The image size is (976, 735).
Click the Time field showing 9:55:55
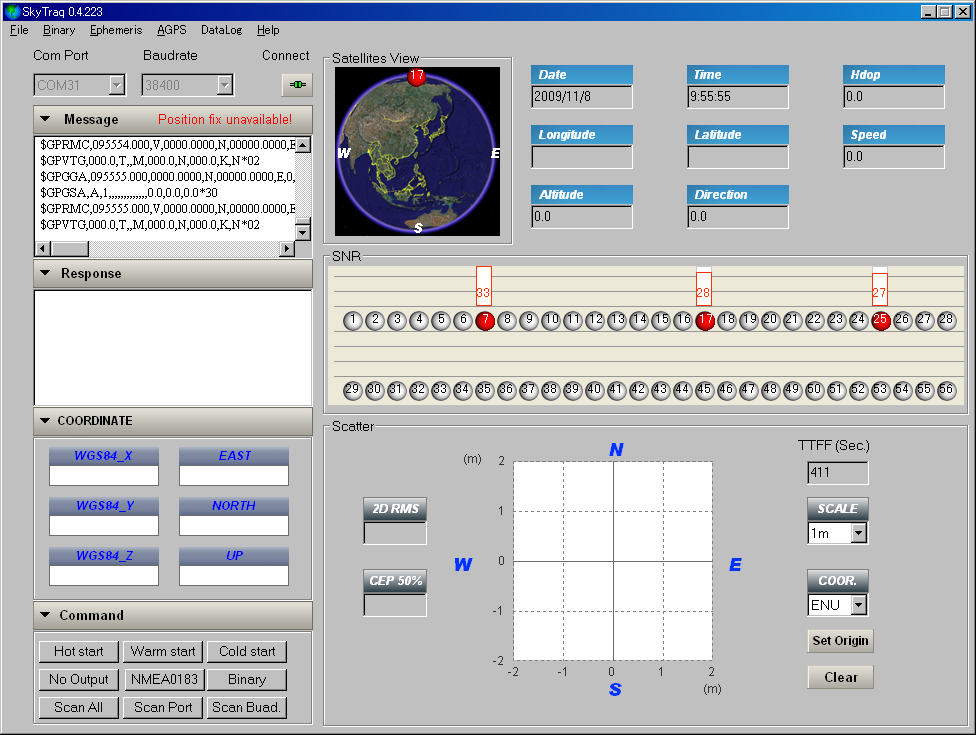738,96
